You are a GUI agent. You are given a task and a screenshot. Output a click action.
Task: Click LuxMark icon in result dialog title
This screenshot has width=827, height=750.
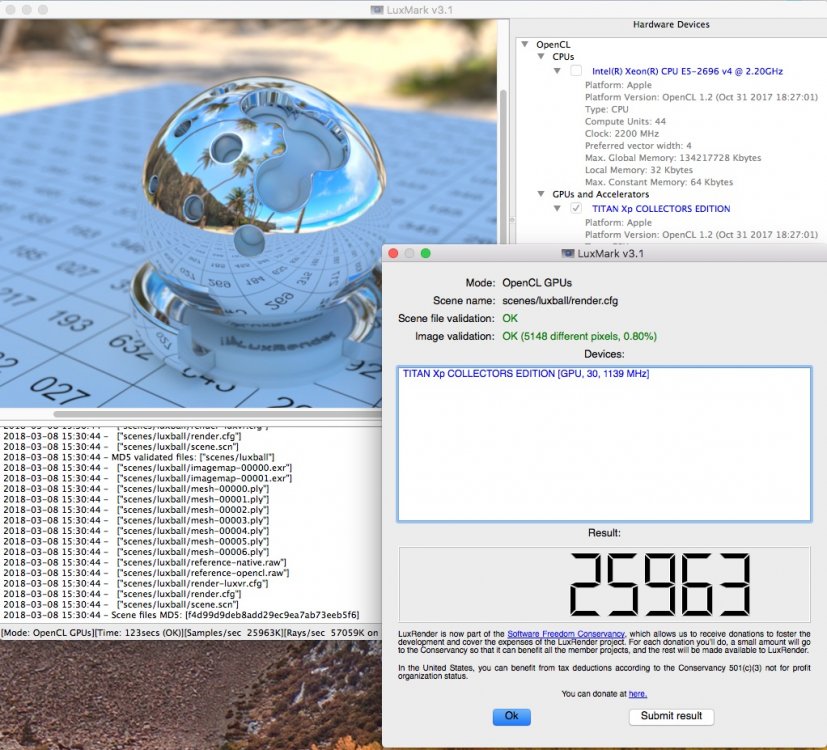[568, 253]
